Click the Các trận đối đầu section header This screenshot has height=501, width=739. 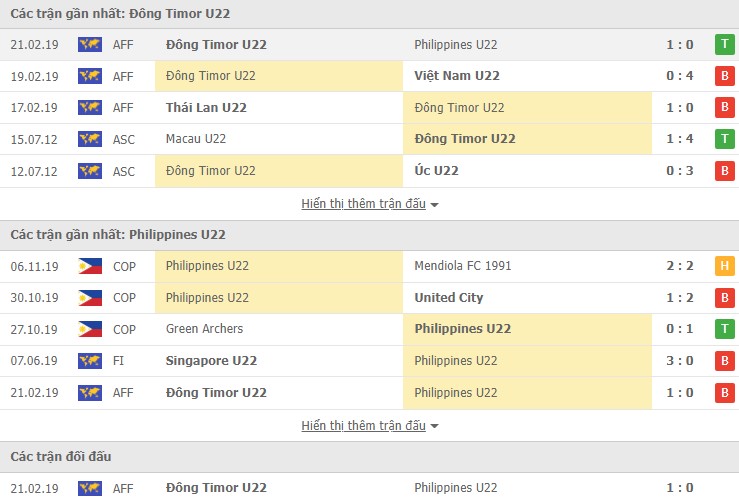[x=61, y=457]
